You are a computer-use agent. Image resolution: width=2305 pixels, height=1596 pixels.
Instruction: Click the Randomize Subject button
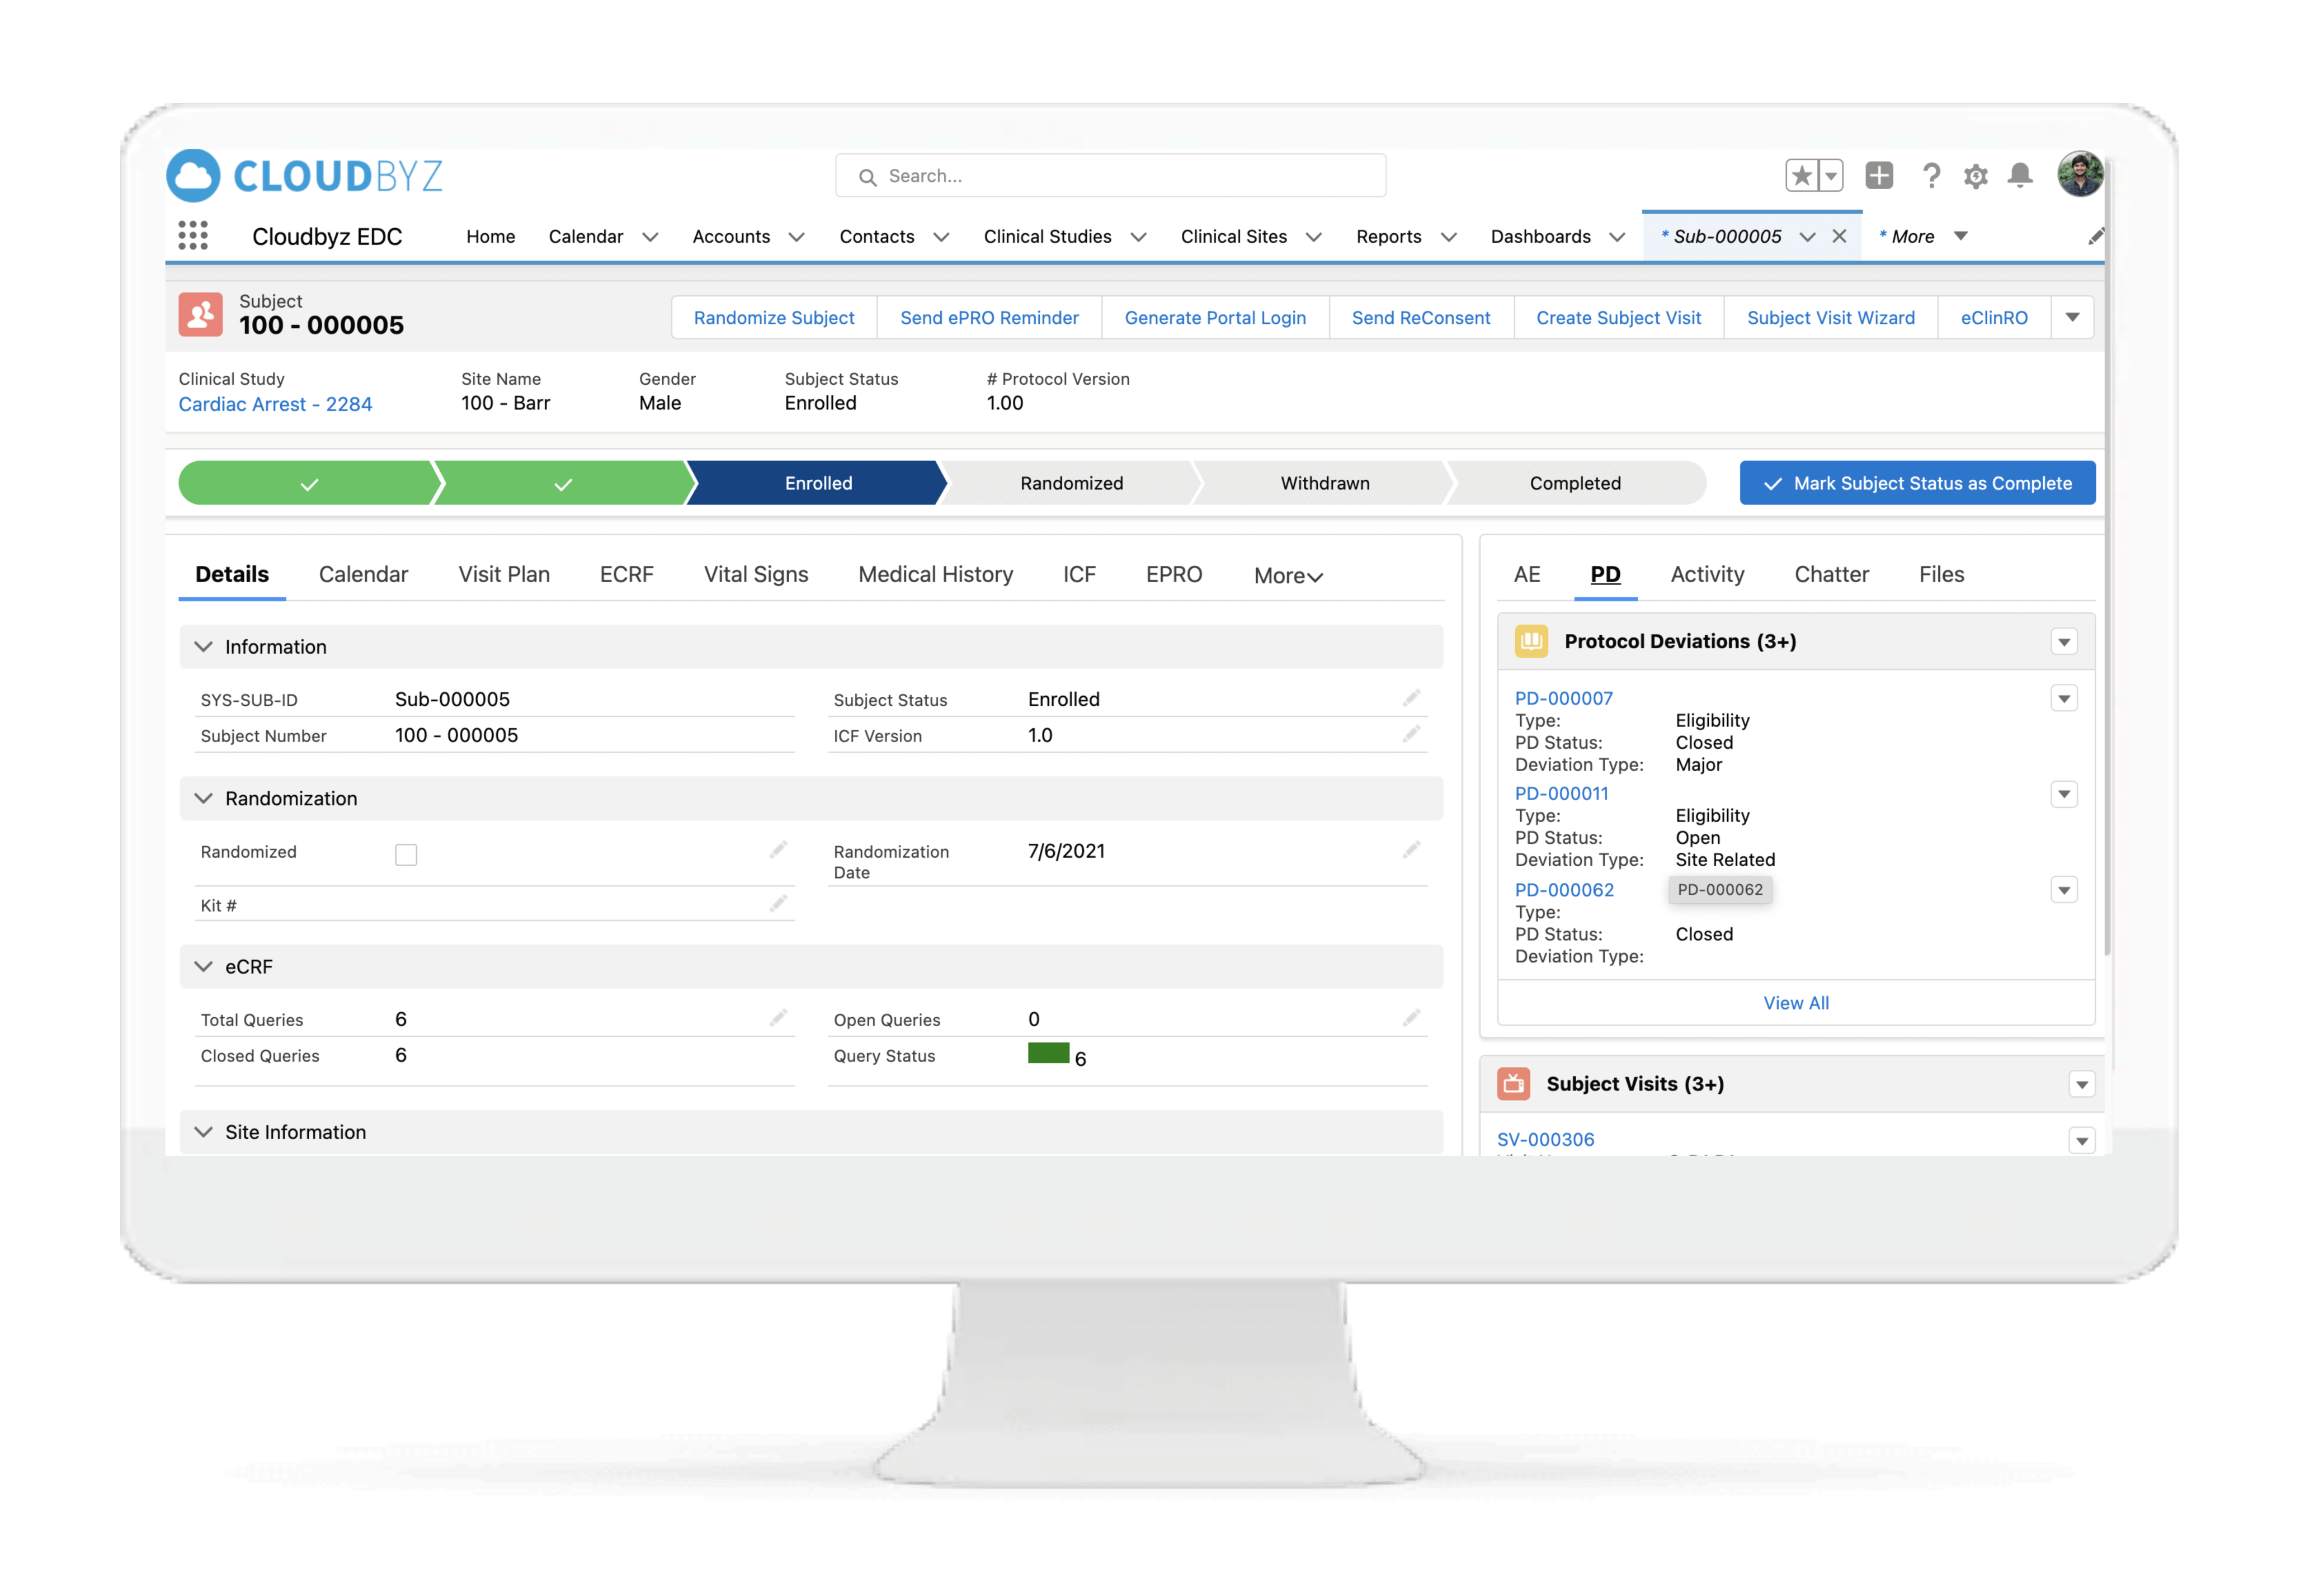point(774,318)
